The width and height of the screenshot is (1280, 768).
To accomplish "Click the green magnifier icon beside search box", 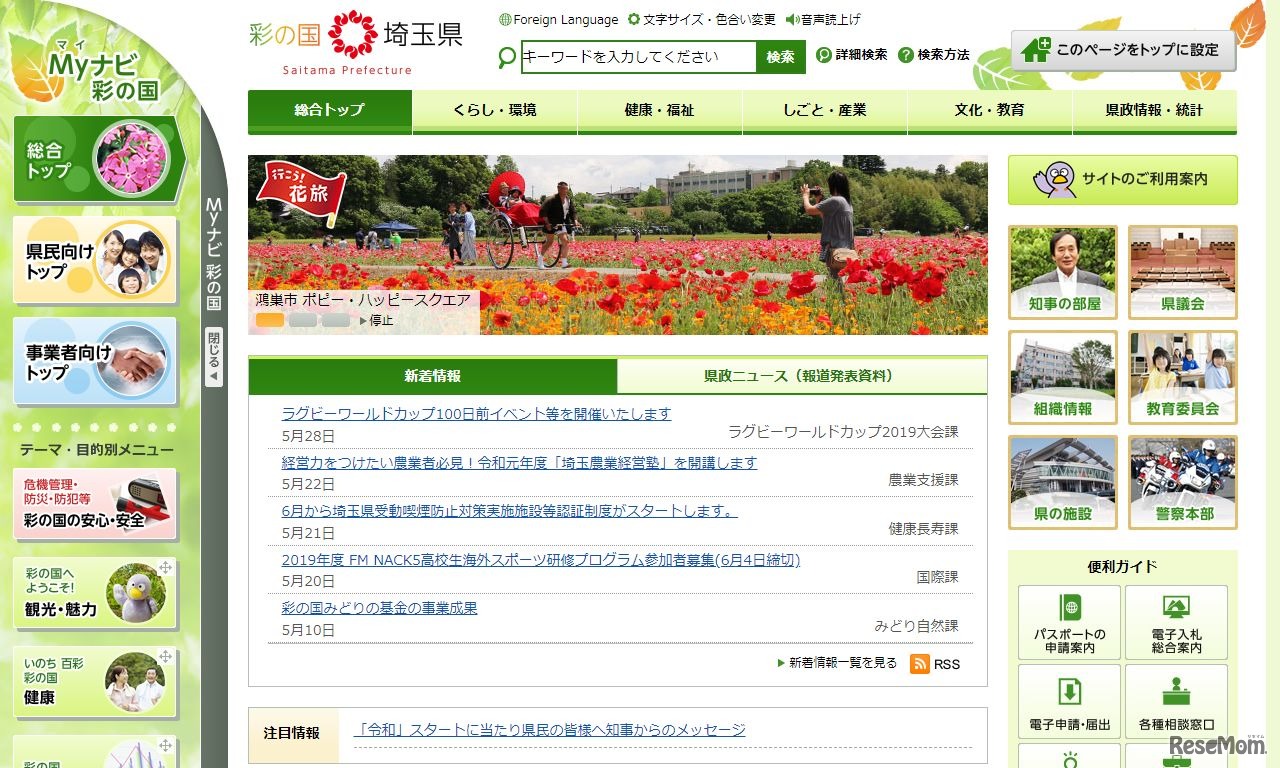I will click(x=507, y=57).
